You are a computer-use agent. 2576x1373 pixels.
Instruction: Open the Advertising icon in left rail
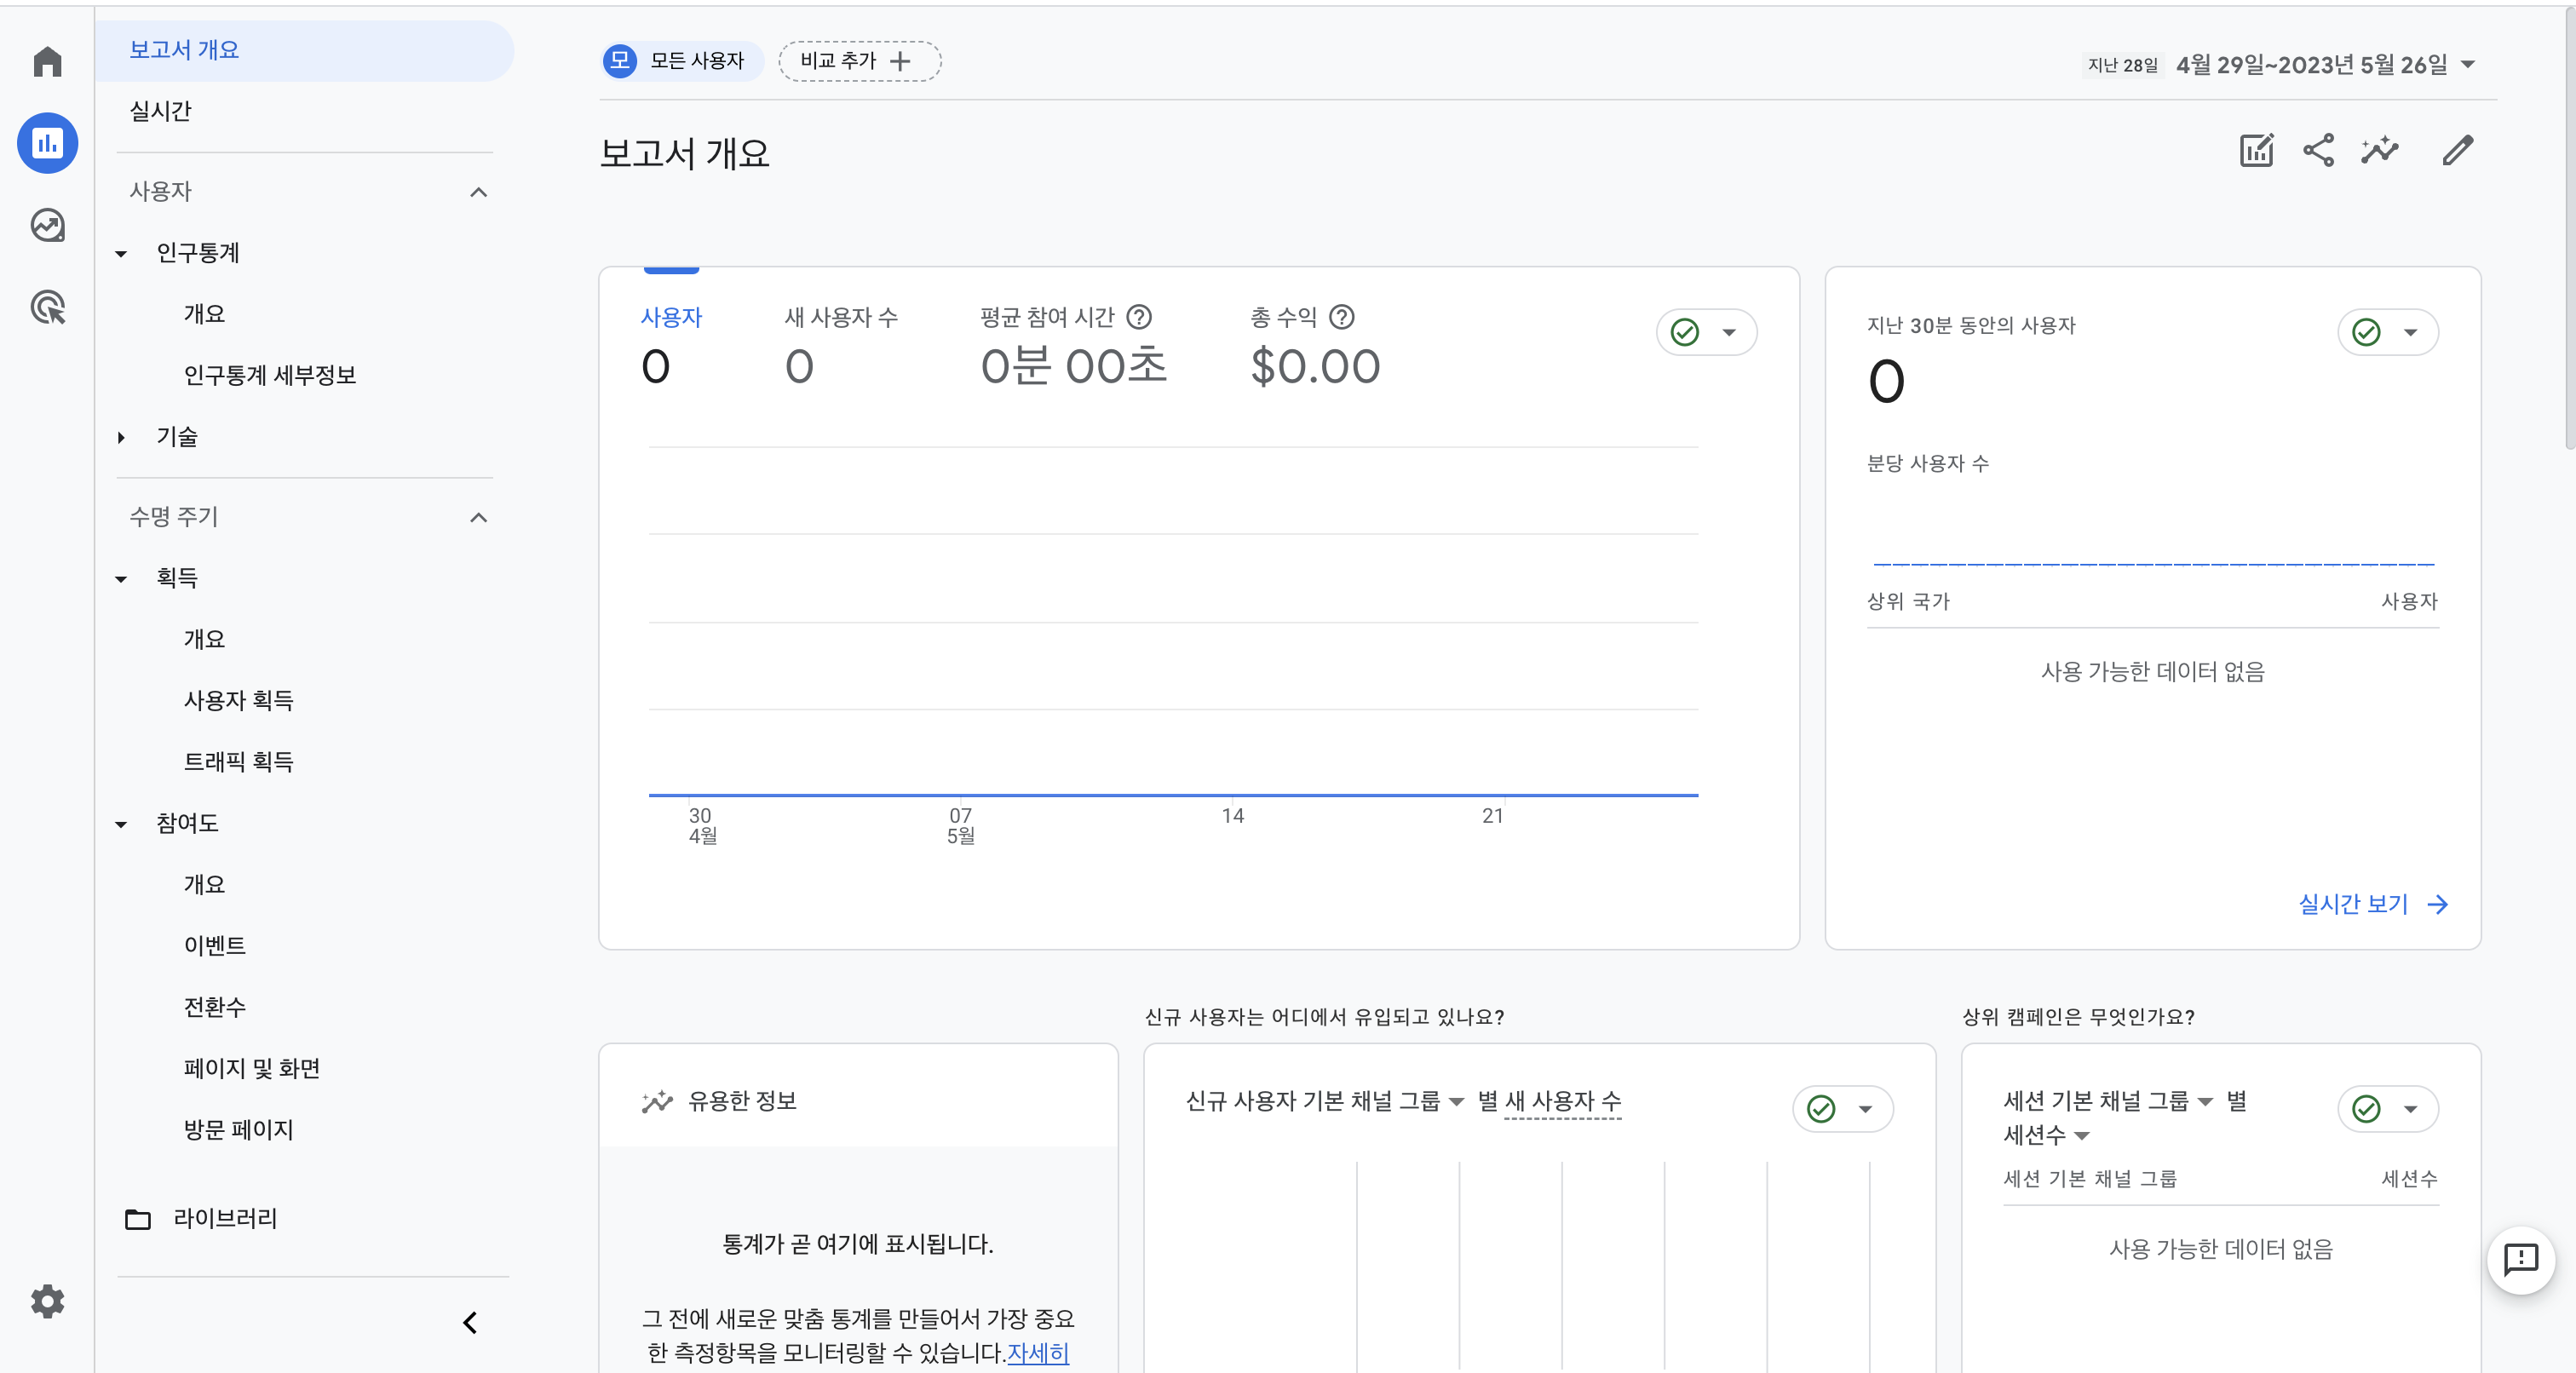point(47,307)
